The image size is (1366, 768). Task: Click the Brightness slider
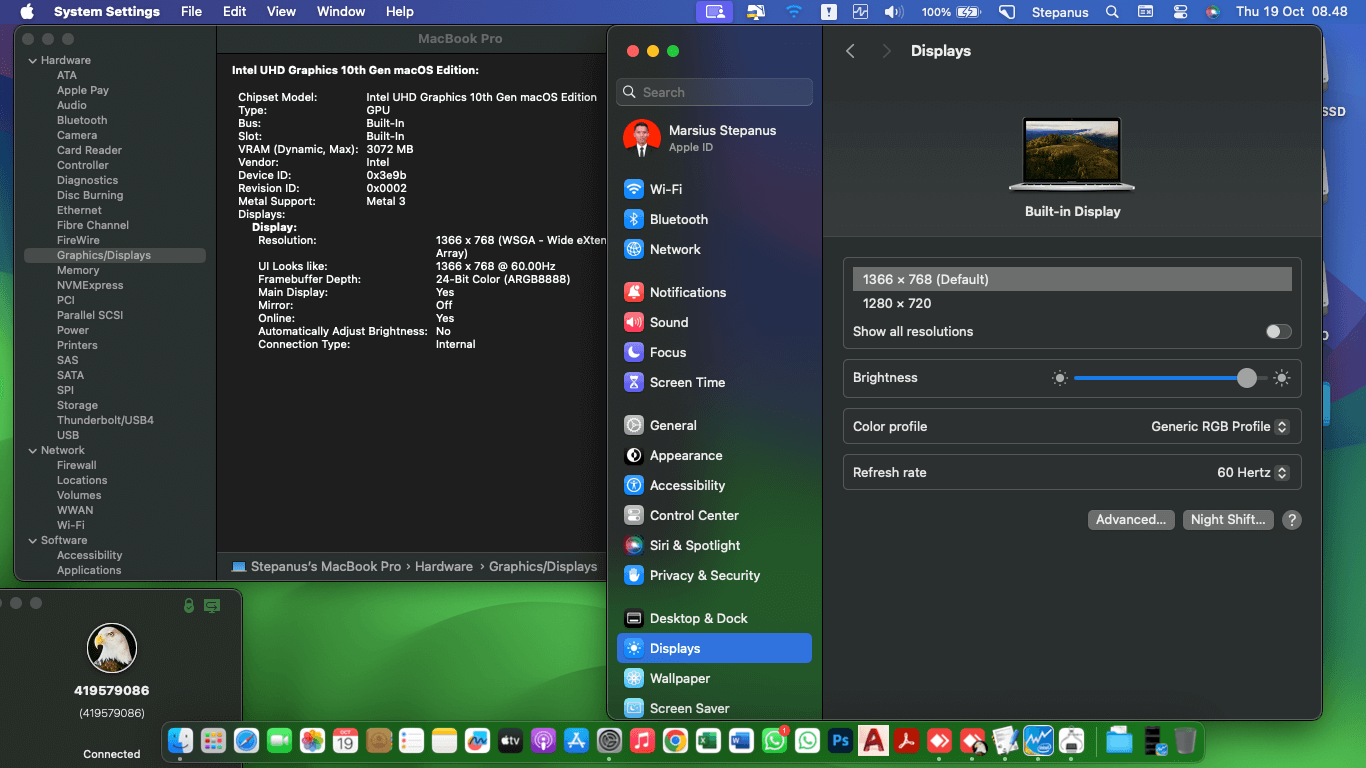(1171, 378)
